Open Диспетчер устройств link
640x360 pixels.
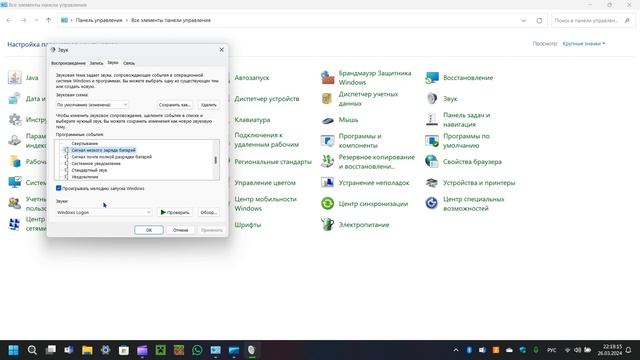[267, 99]
